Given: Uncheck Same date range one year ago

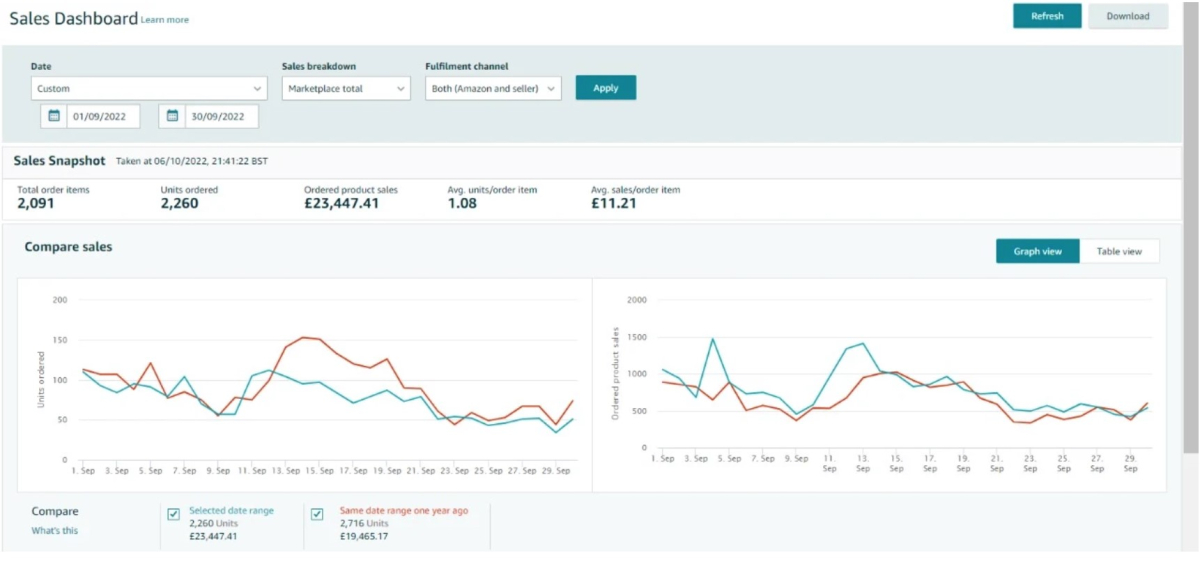Looking at the screenshot, I should 317,514.
